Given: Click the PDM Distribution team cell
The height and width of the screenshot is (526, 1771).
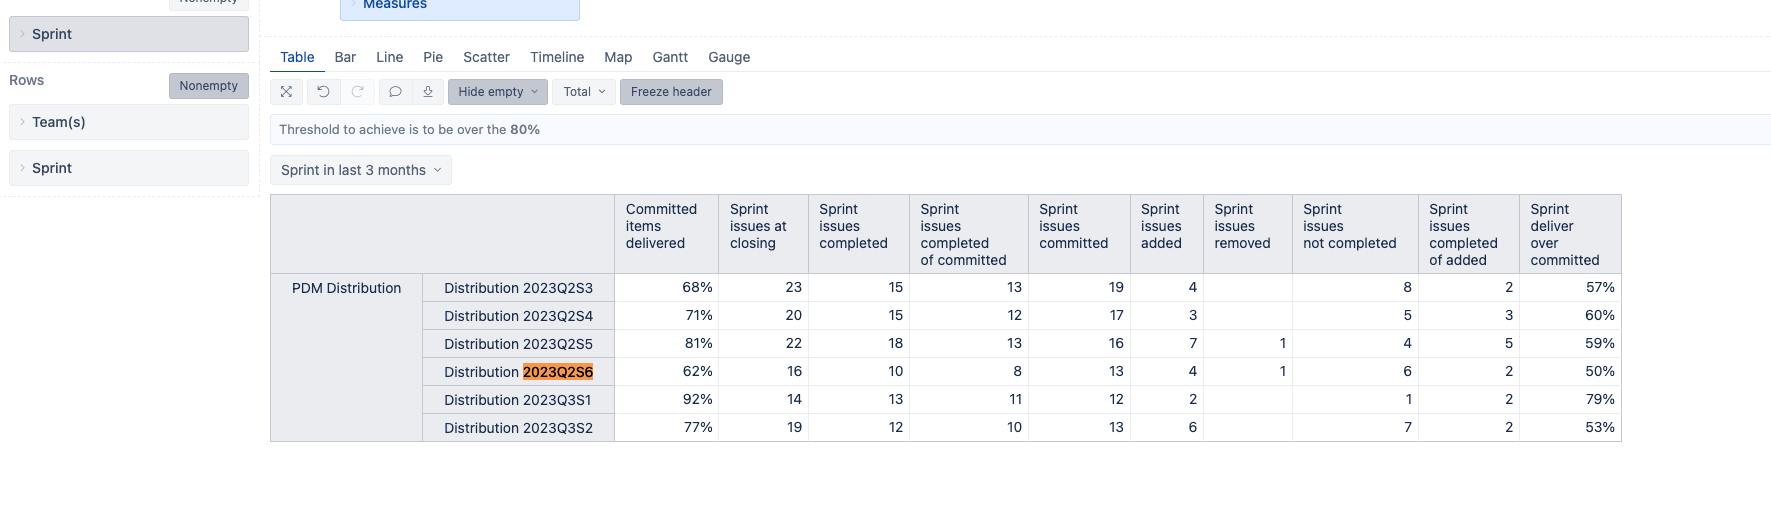Looking at the screenshot, I should tap(346, 288).
